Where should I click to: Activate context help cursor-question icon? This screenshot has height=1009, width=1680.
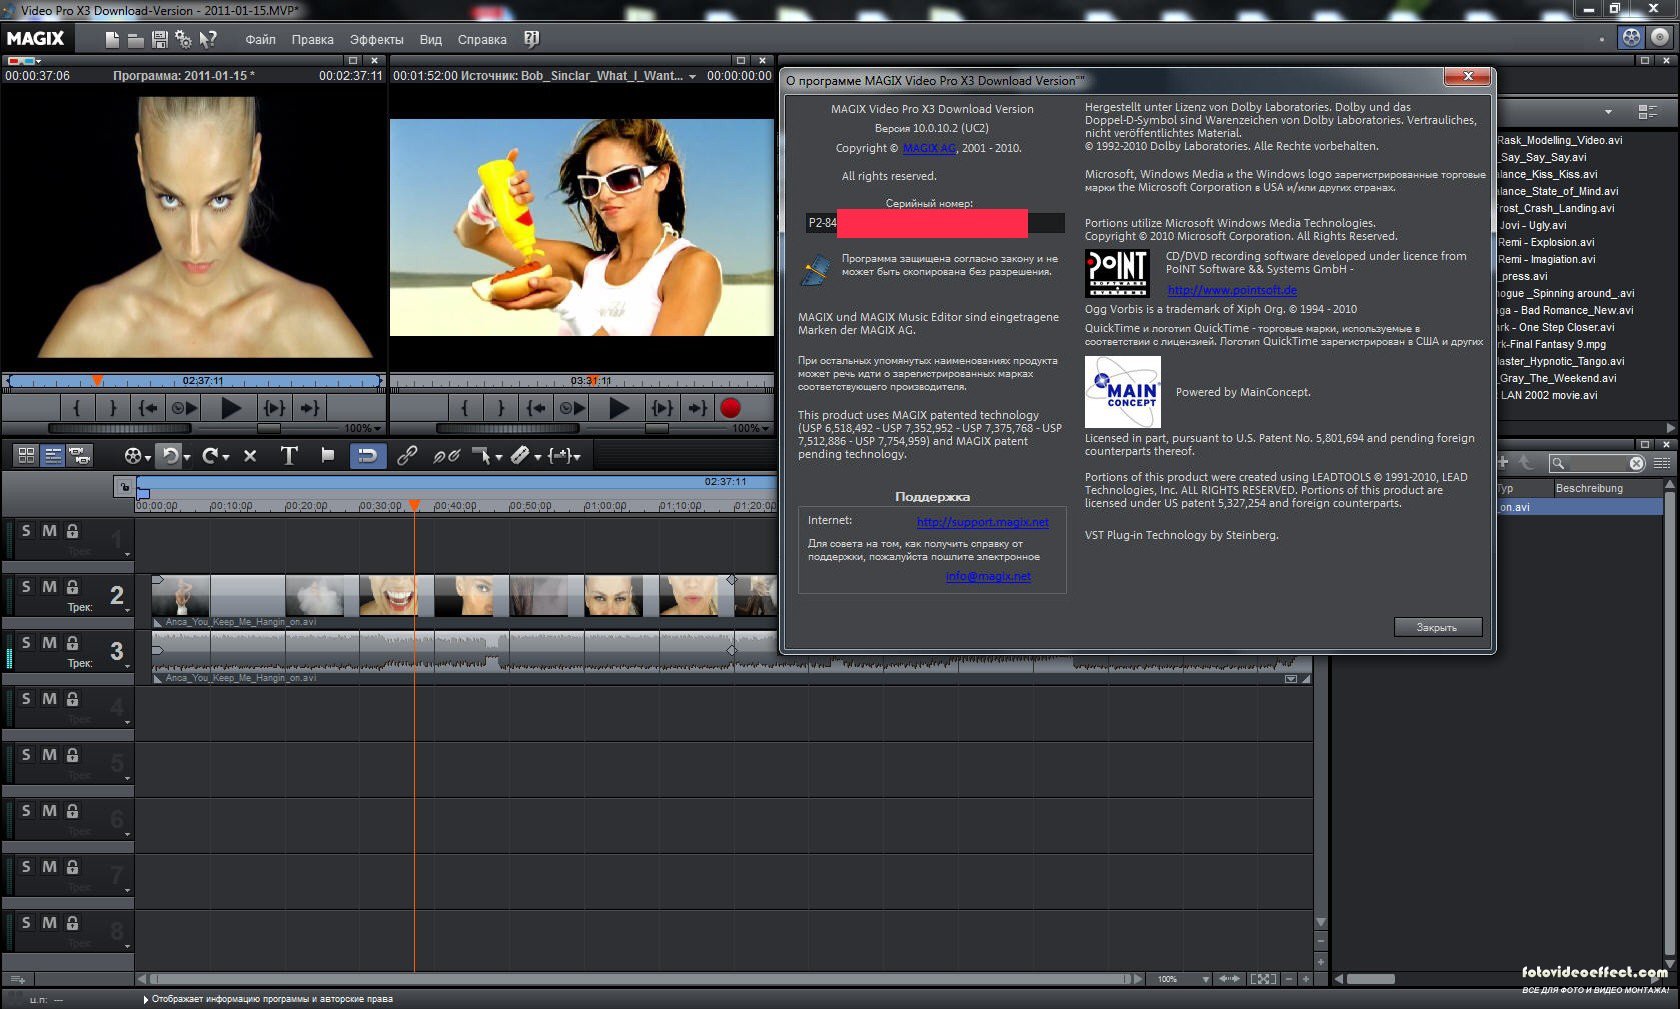[207, 39]
